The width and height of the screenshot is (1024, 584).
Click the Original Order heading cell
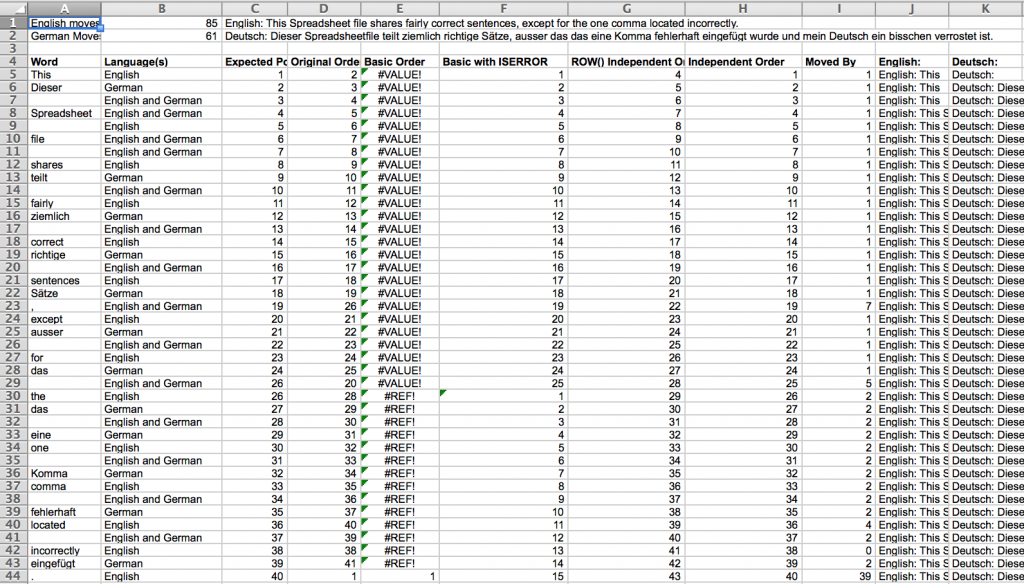pos(324,62)
